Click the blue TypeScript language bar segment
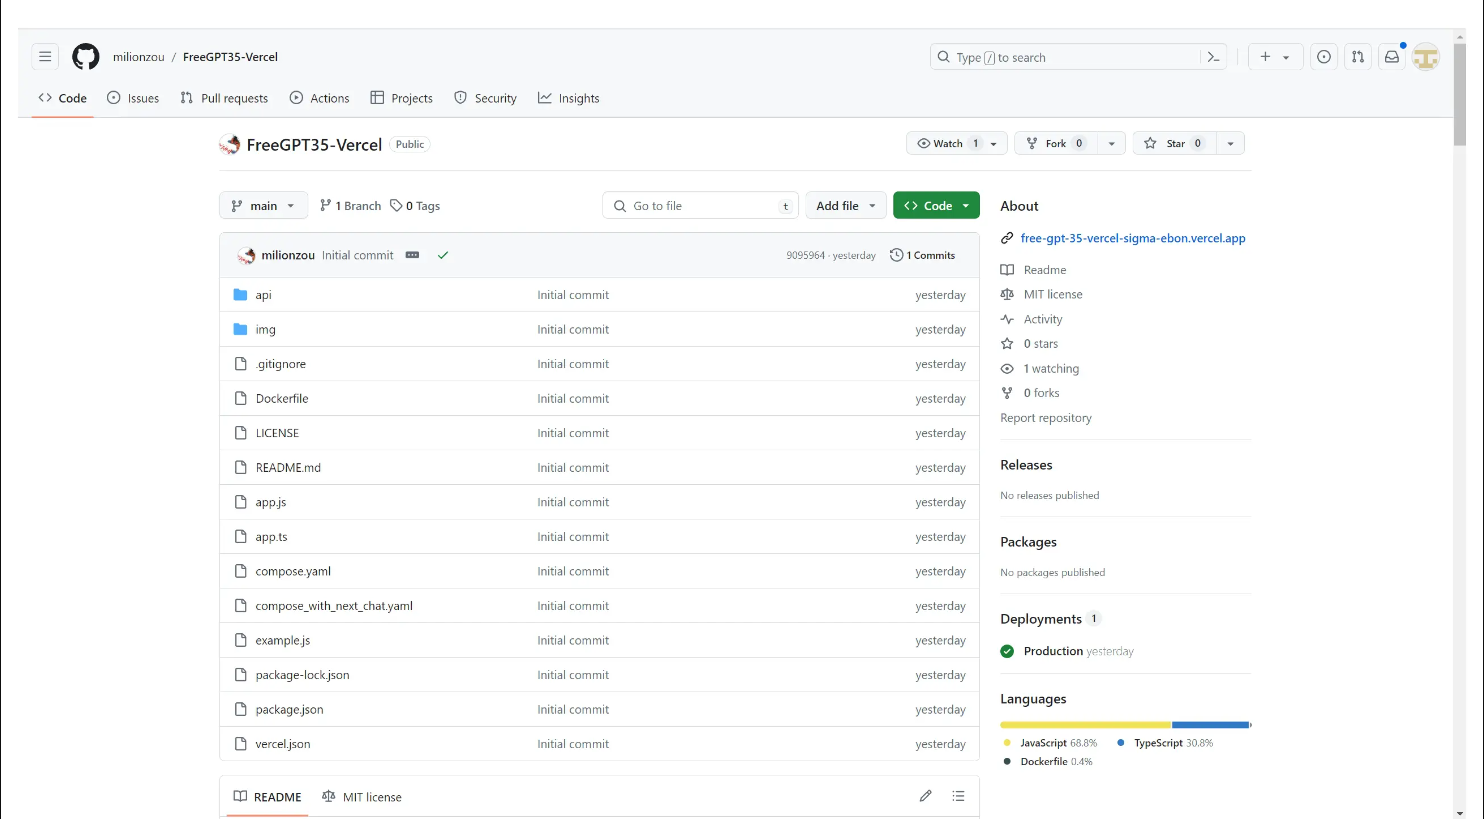This screenshot has height=819, width=1484. [1210, 725]
